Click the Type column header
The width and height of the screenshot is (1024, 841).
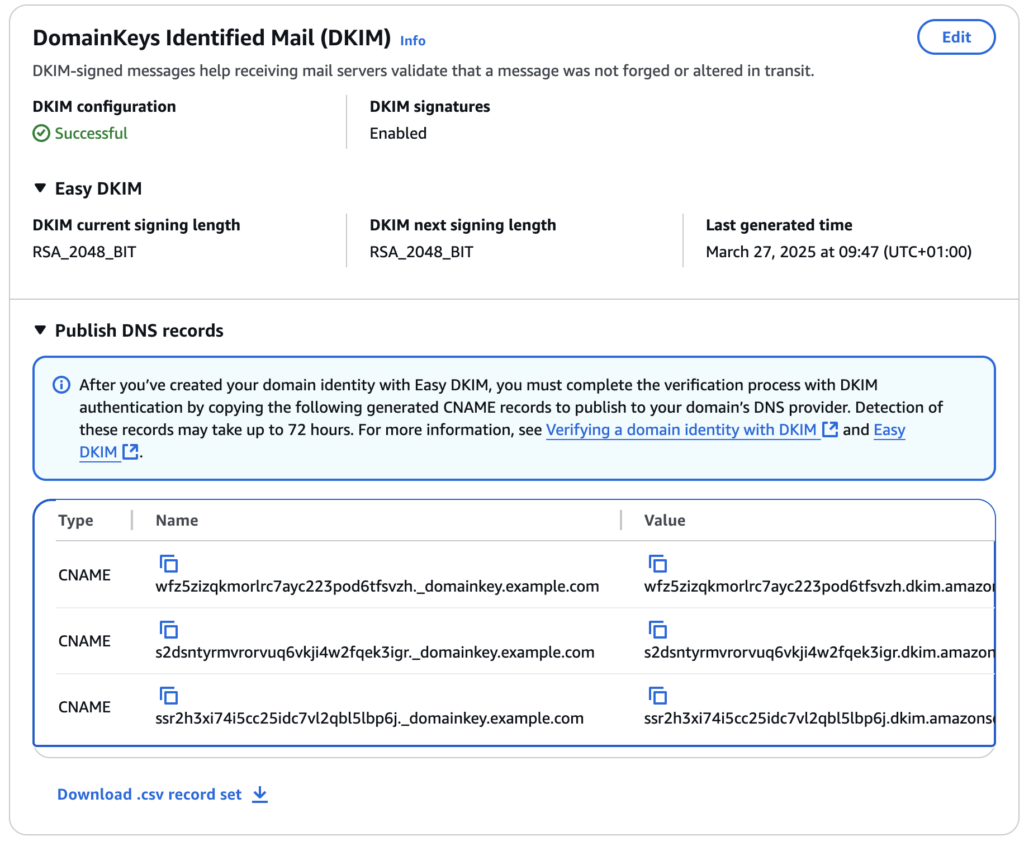(76, 520)
